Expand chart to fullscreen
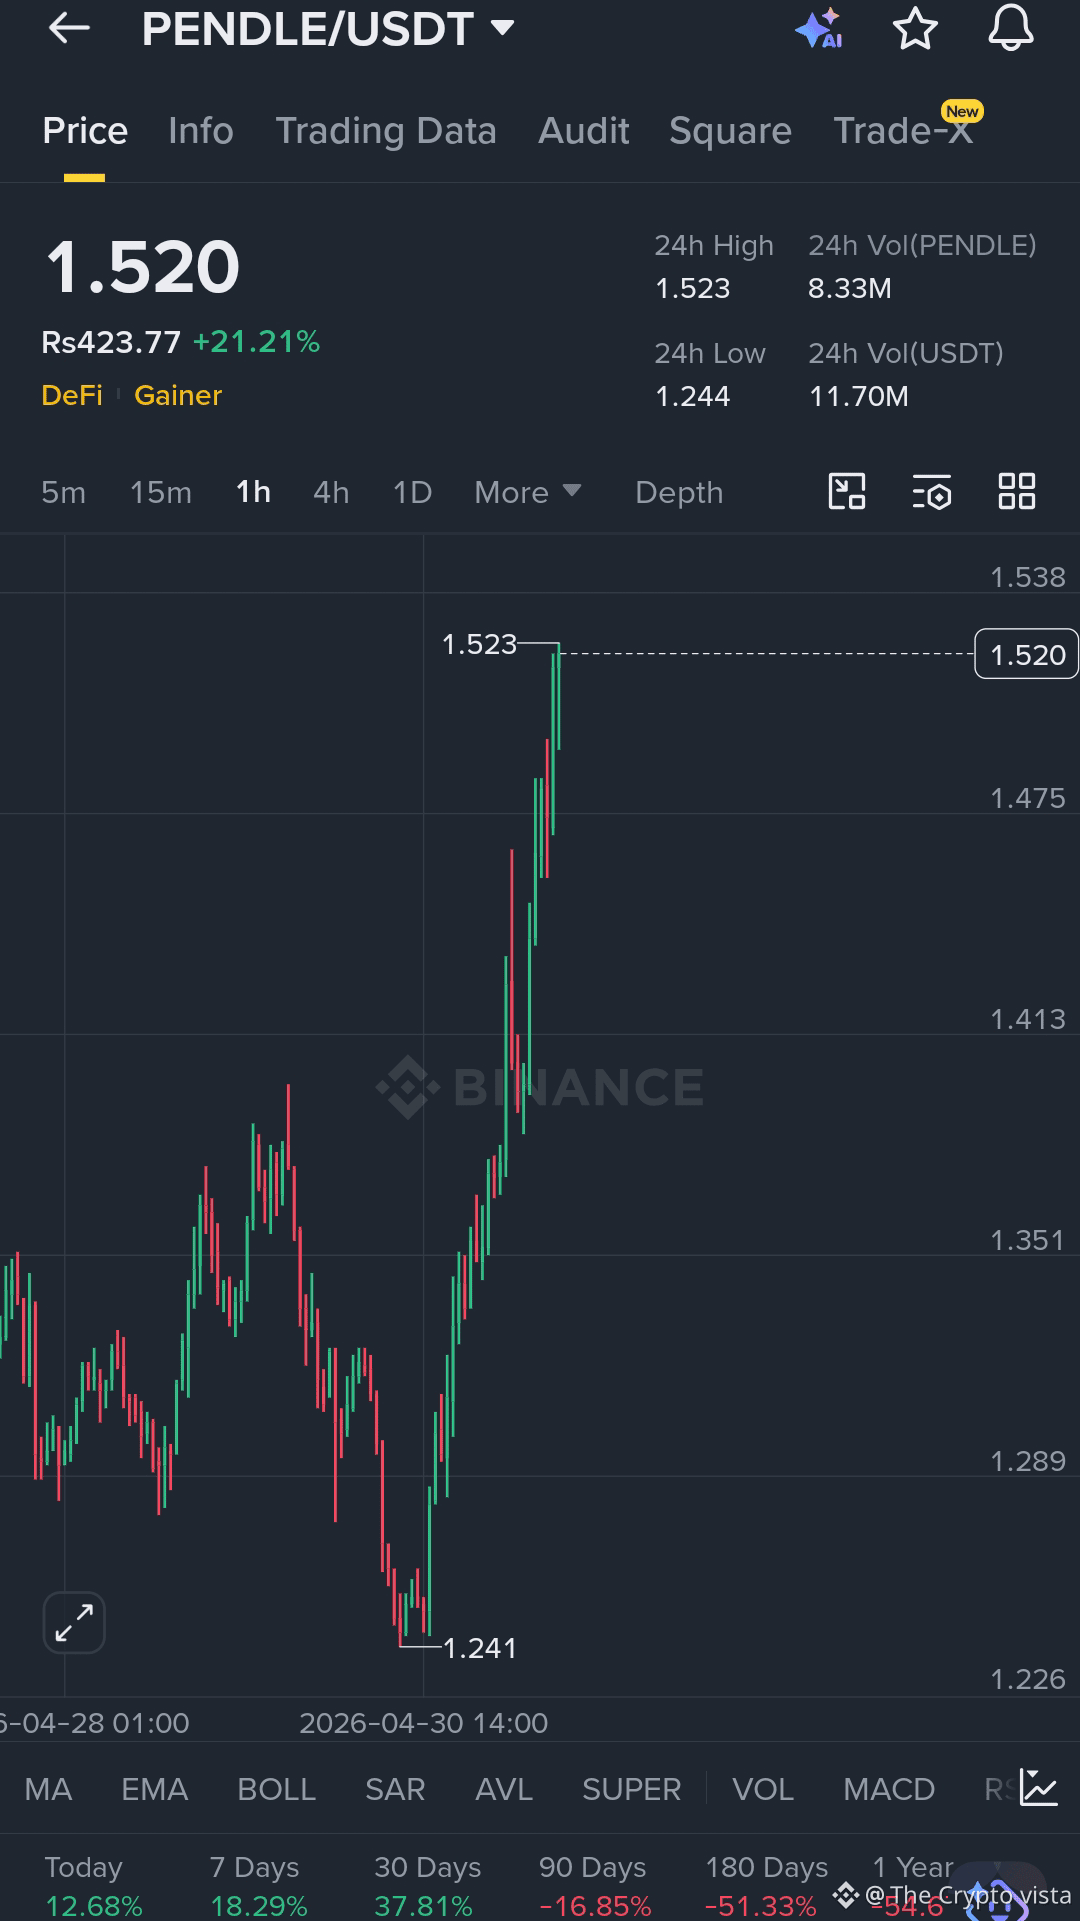This screenshot has width=1080, height=1921. click(74, 1622)
